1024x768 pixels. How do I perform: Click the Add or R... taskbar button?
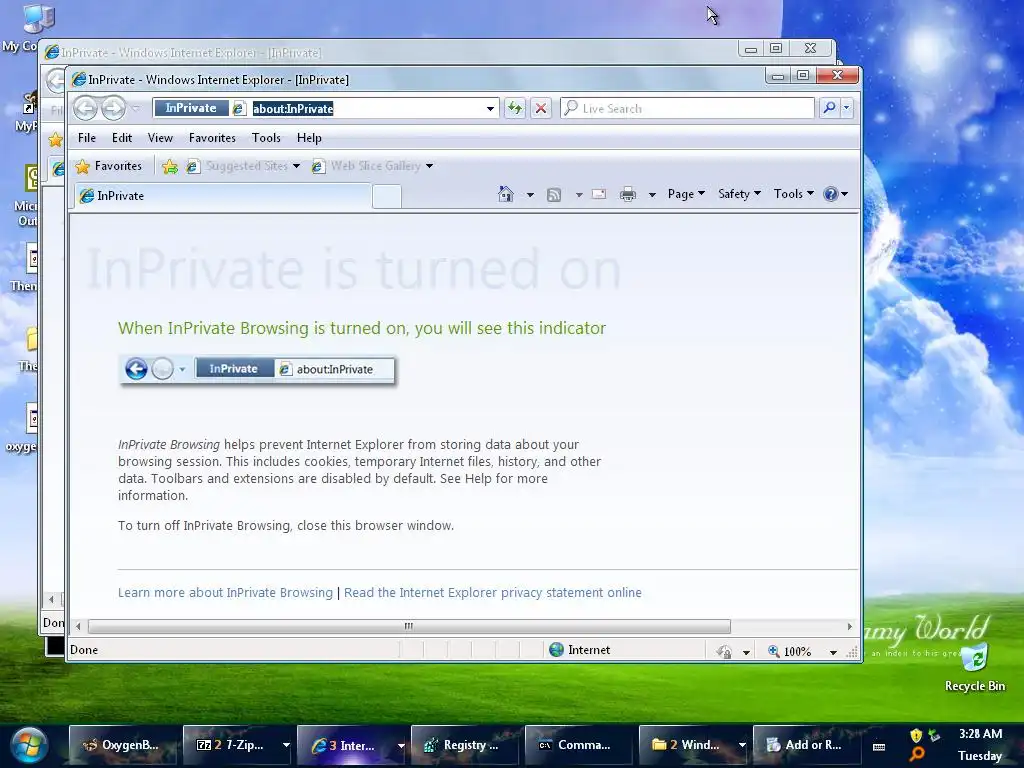click(x=807, y=745)
